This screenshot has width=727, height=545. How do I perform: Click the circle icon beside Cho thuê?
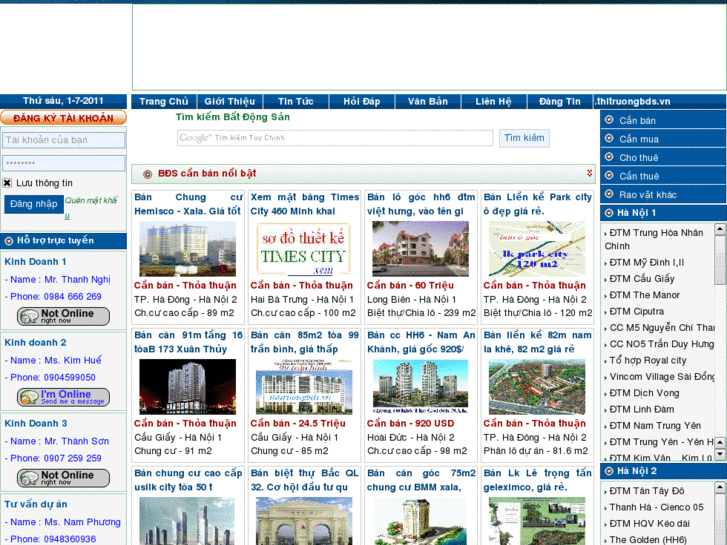609,157
